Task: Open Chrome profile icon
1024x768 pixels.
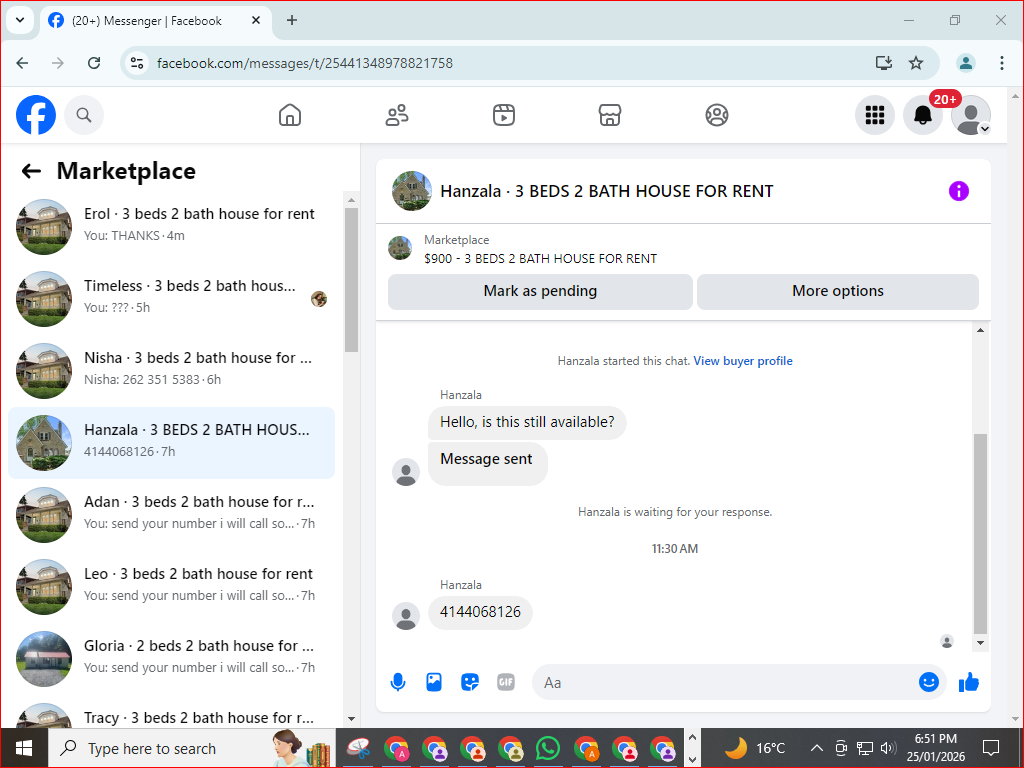Action: [965, 63]
